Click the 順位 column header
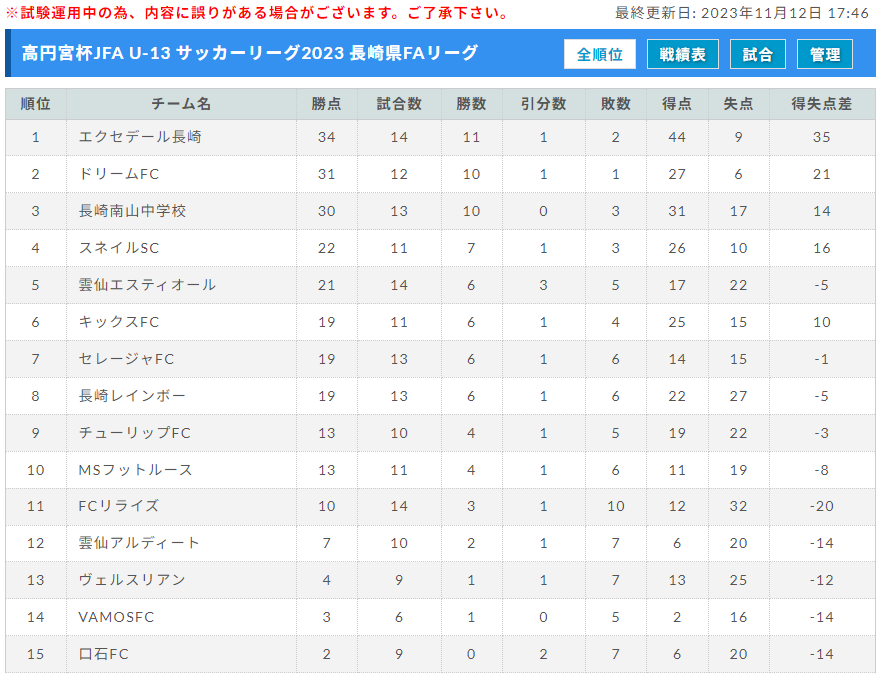 36,104
